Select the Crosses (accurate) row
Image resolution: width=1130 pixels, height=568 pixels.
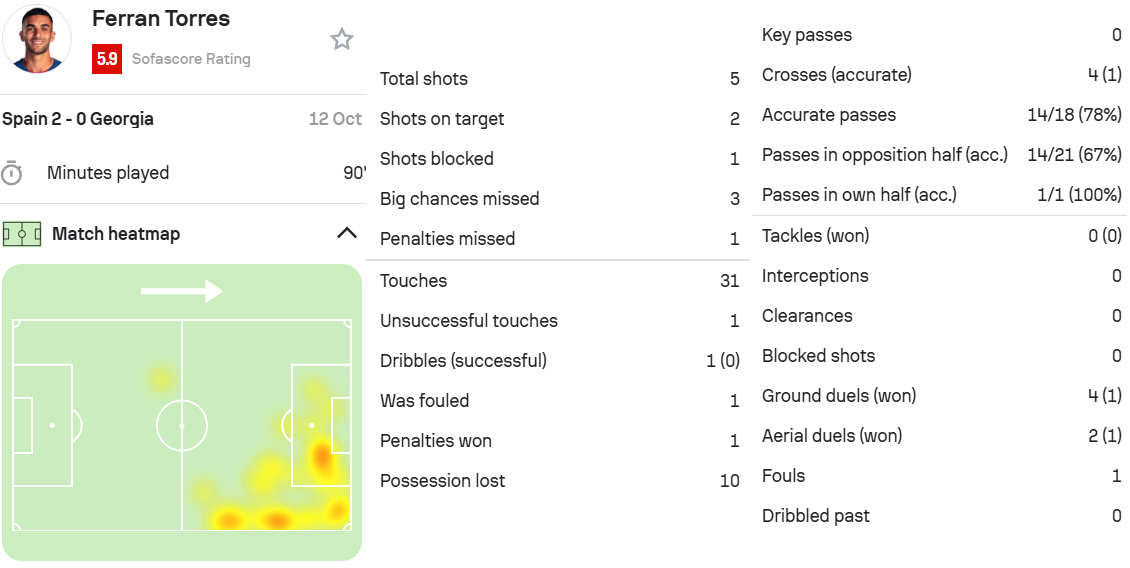[940, 75]
